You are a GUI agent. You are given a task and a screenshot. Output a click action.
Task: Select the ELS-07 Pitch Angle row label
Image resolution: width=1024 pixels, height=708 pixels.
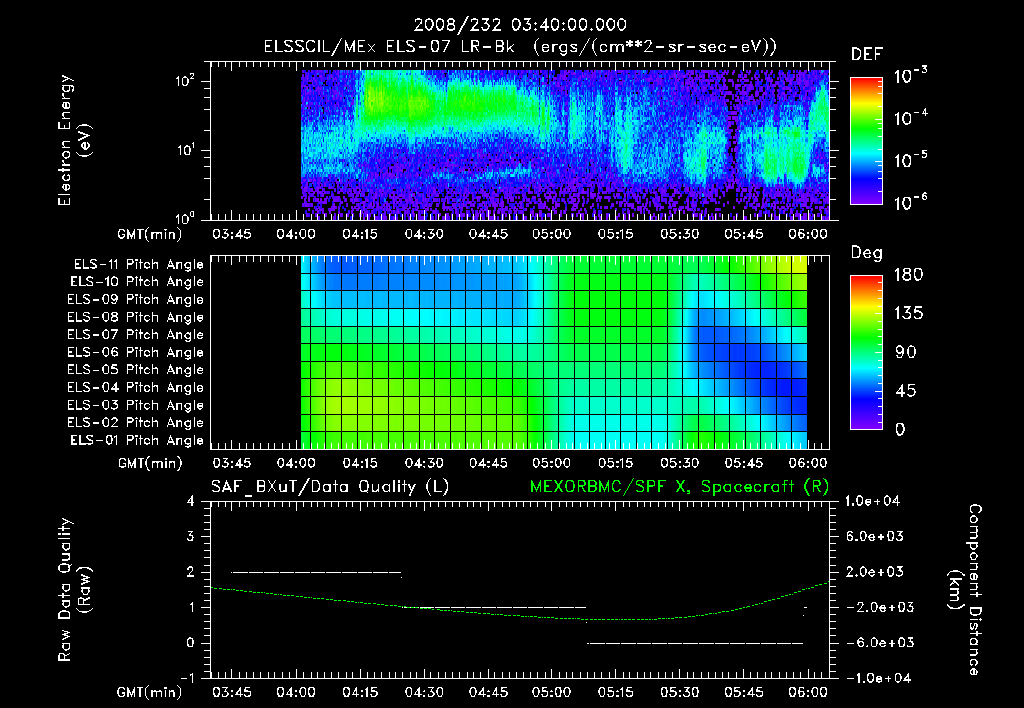click(x=135, y=335)
